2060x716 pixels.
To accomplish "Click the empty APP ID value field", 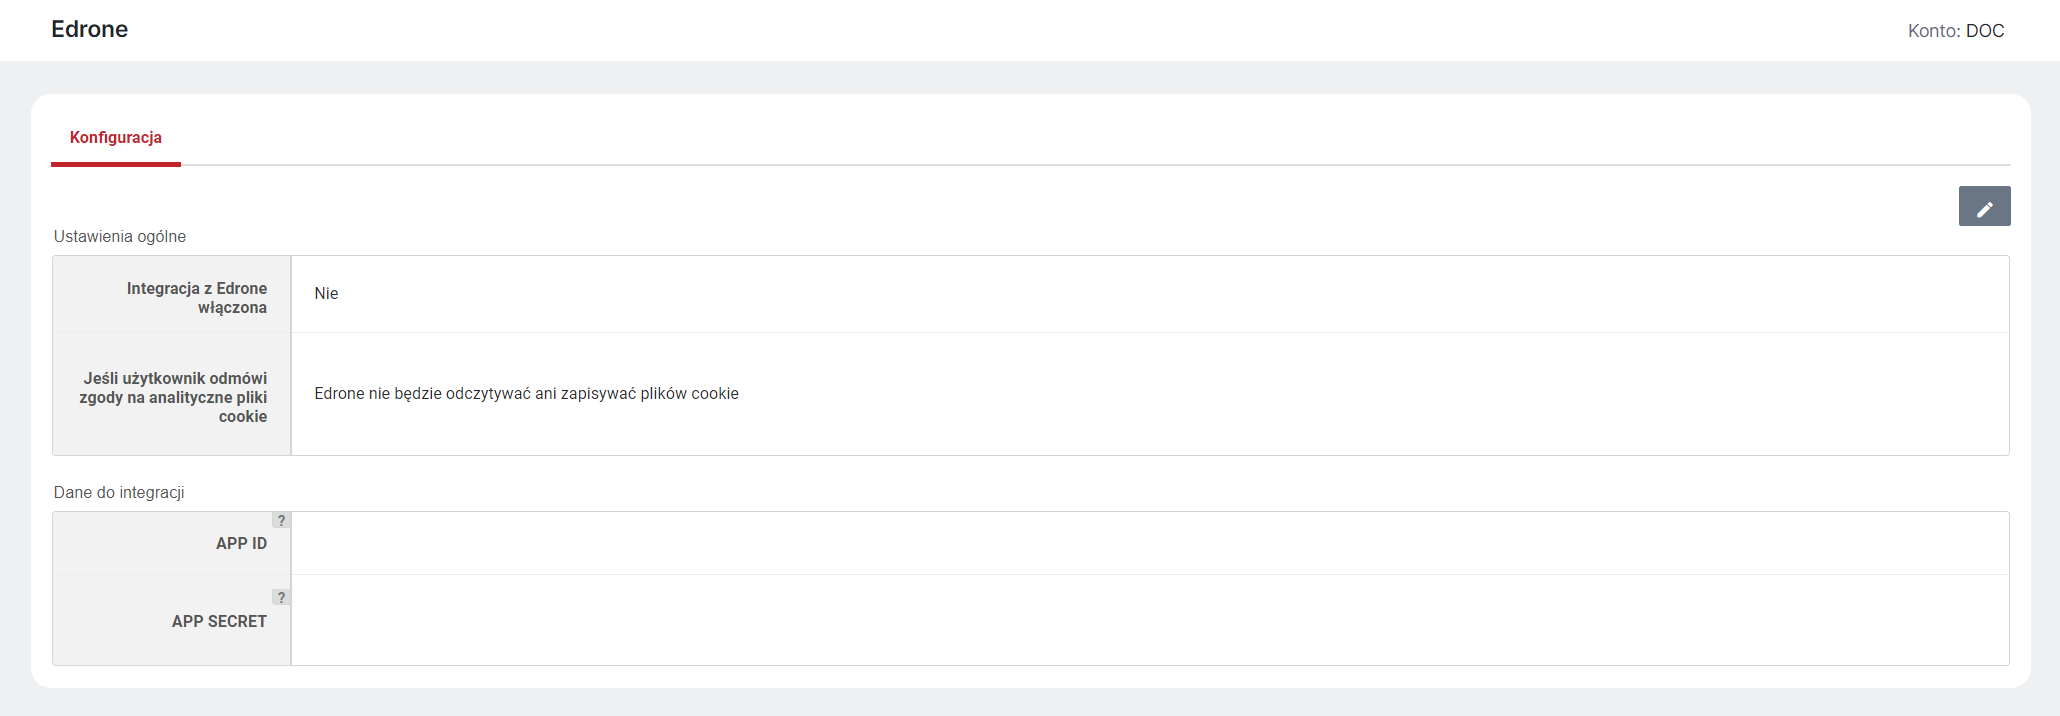I will click(x=1150, y=543).
